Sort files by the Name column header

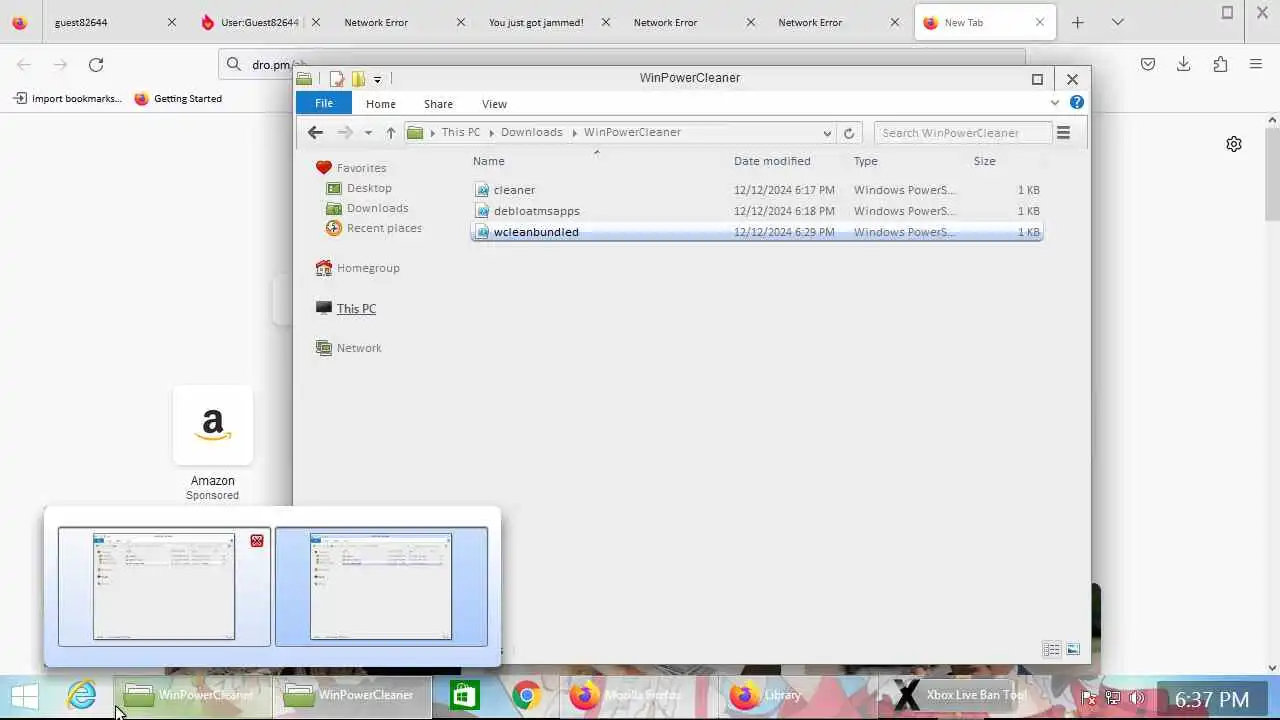488,161
